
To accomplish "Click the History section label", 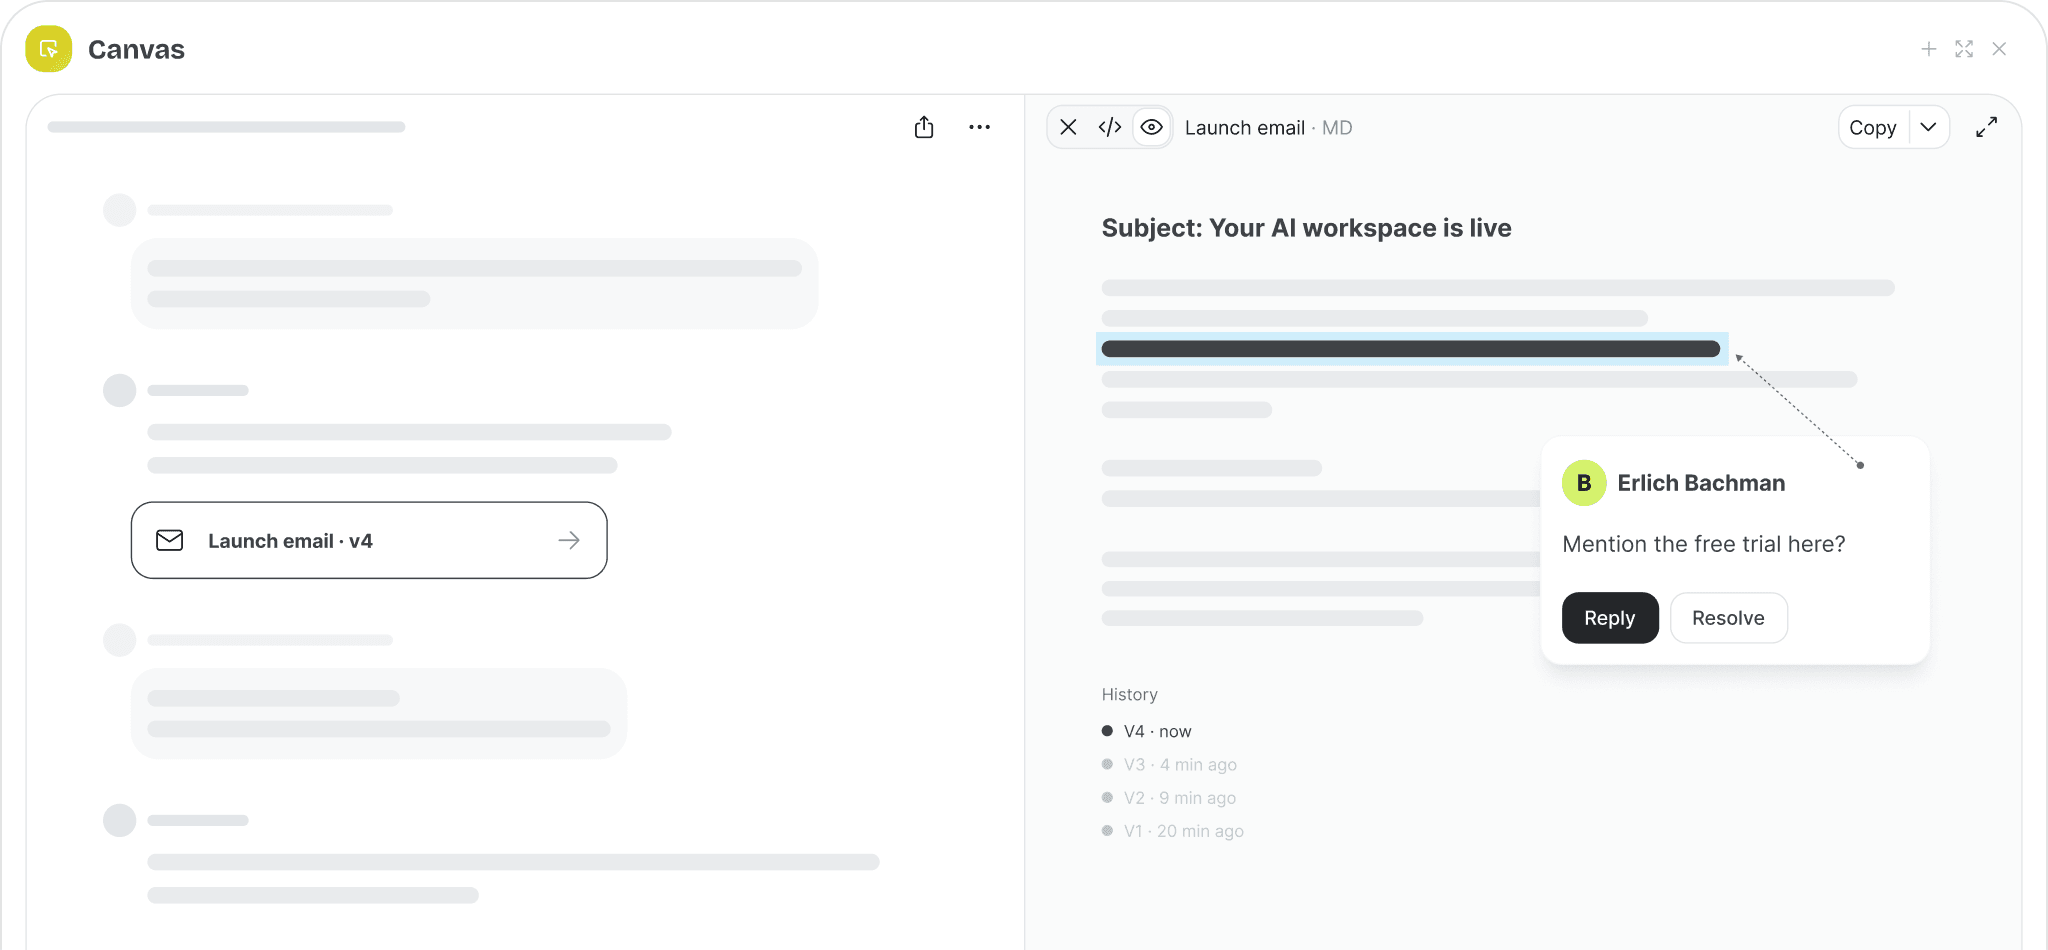I will pyautogui.click(x=1129, y=694).
